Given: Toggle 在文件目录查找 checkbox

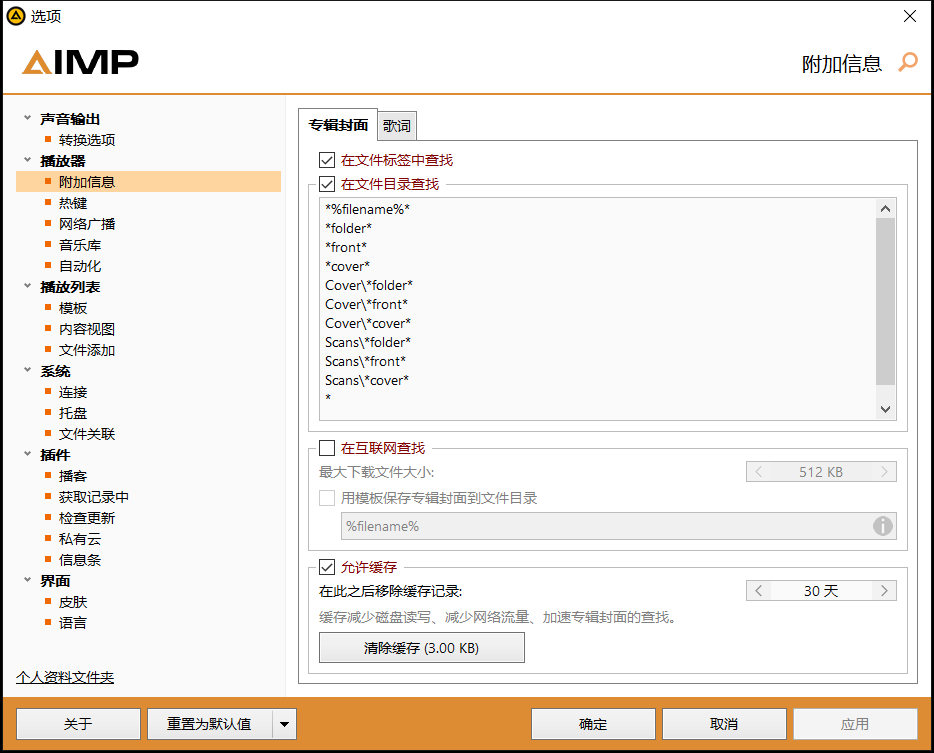Looking at the screenshot, I should click(x=326, y=184).
